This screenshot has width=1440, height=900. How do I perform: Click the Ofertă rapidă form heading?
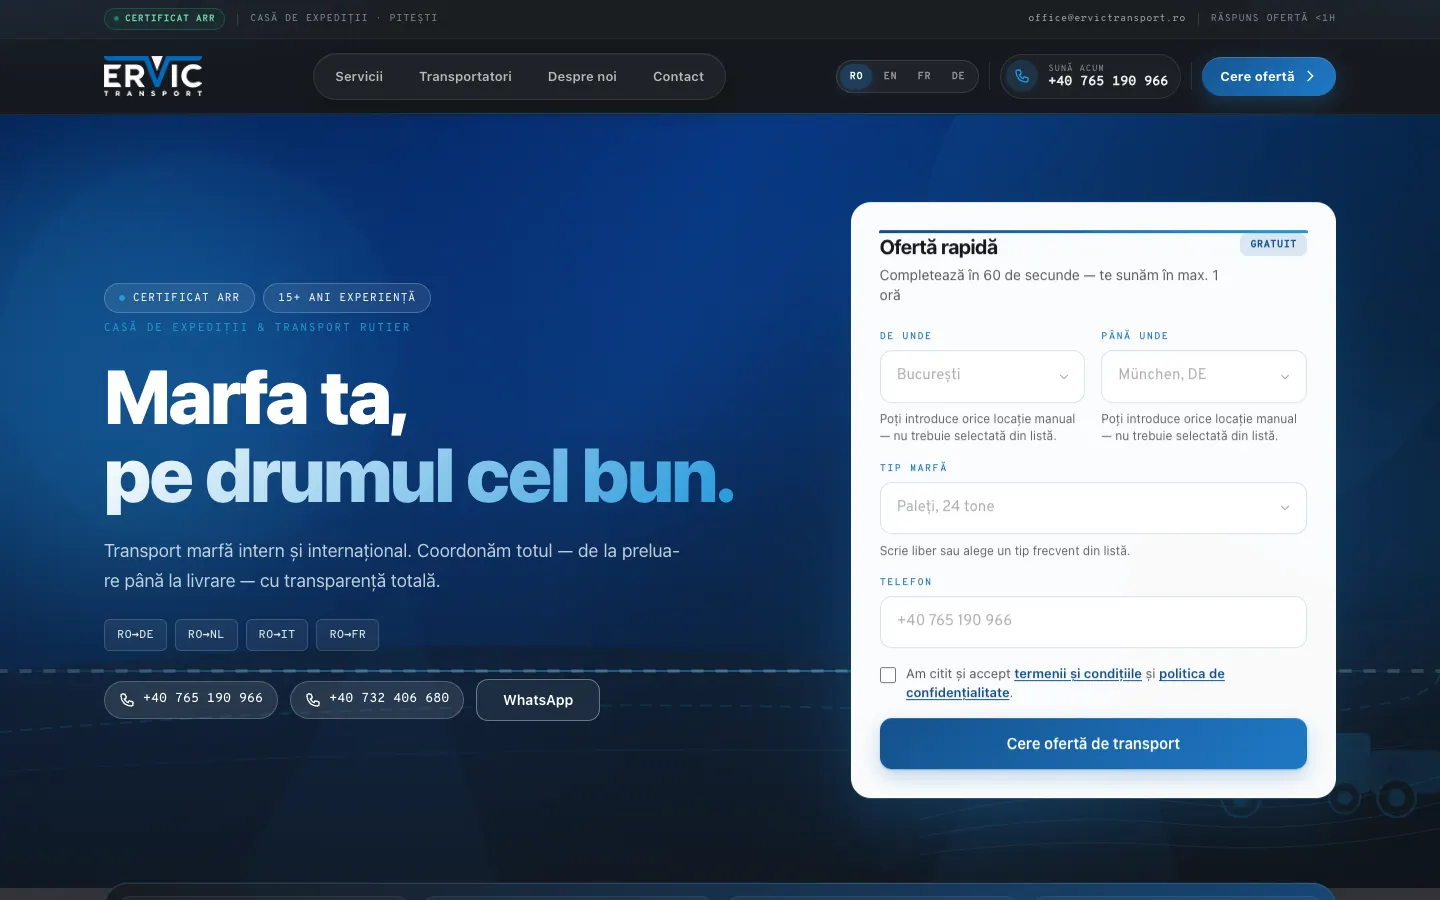939,247
